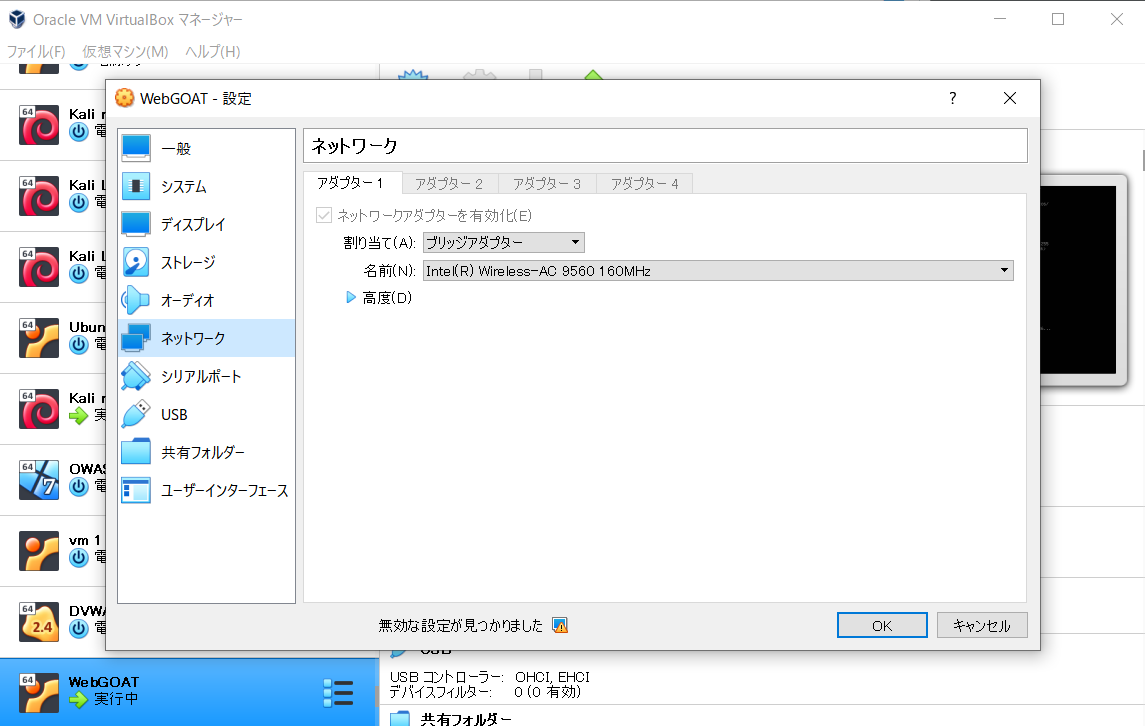Open the ストレージ settings category
Image resolution: width=1145 pixels, height=726 pixels.
click(207, 262)
